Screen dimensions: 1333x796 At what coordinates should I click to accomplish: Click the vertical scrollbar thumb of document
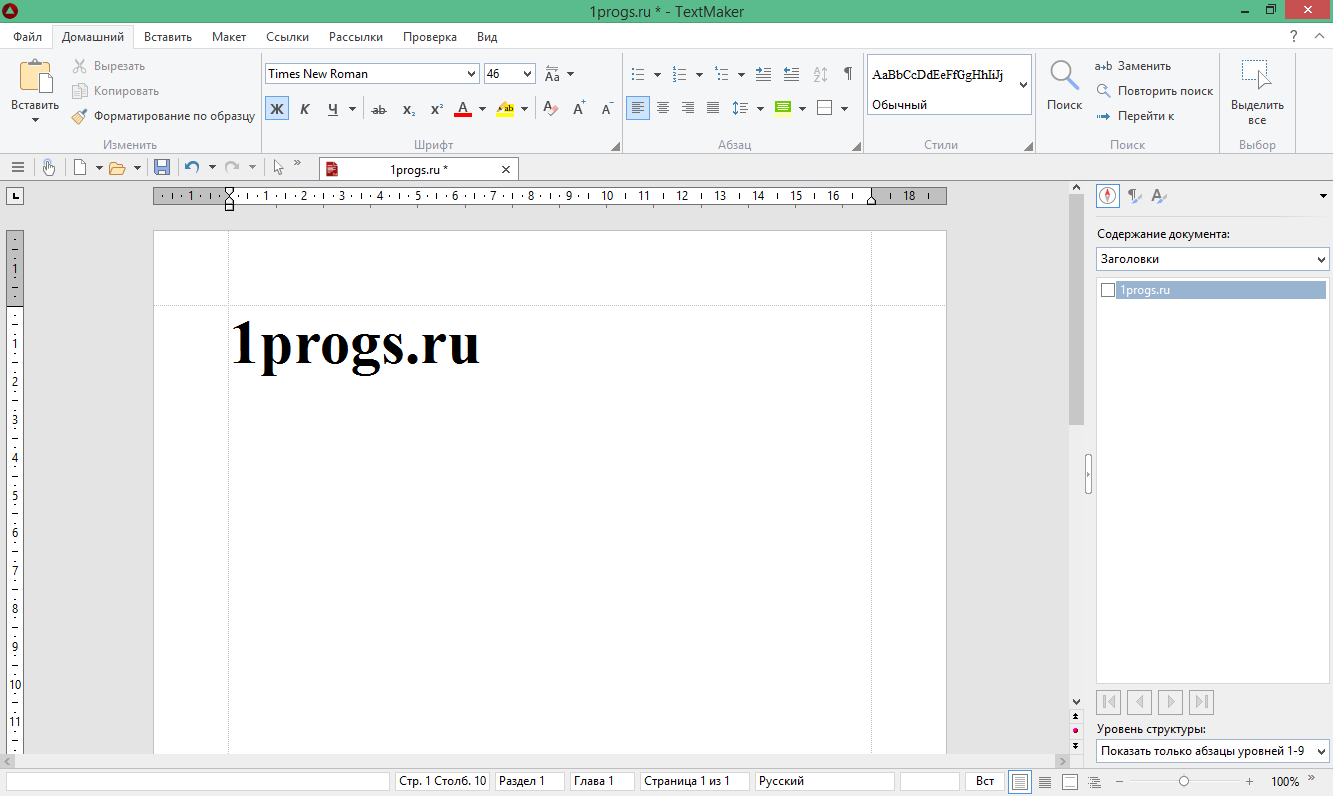[1076, 310]
